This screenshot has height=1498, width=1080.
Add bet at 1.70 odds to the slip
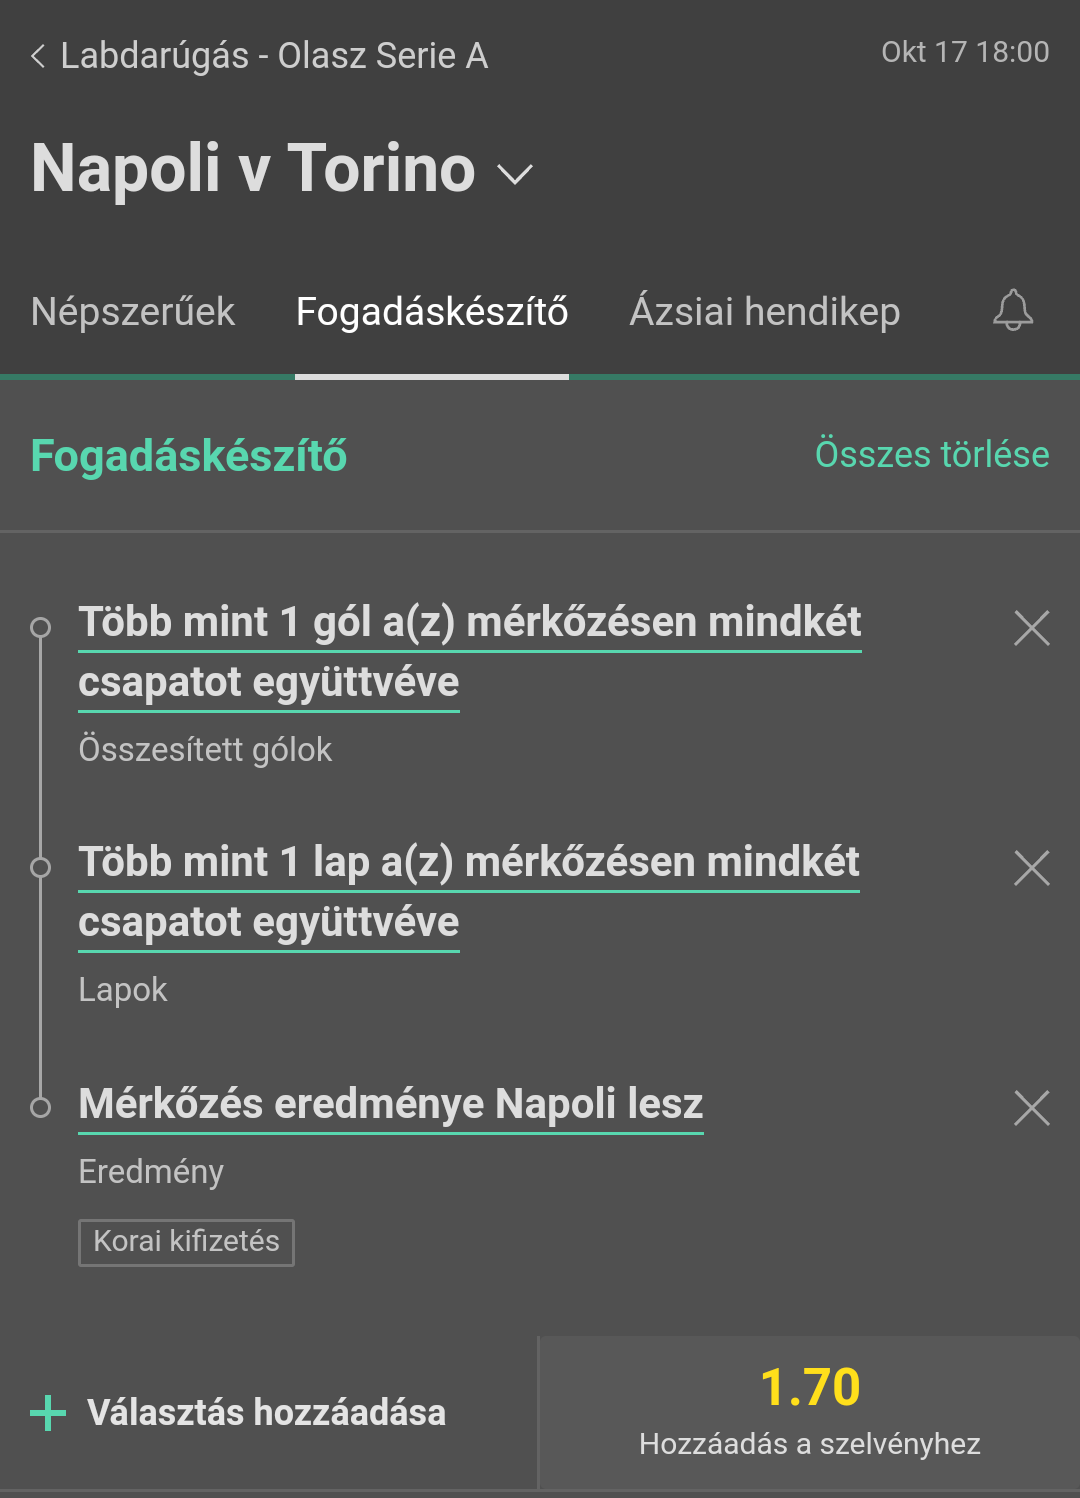tap(810, 1413)
